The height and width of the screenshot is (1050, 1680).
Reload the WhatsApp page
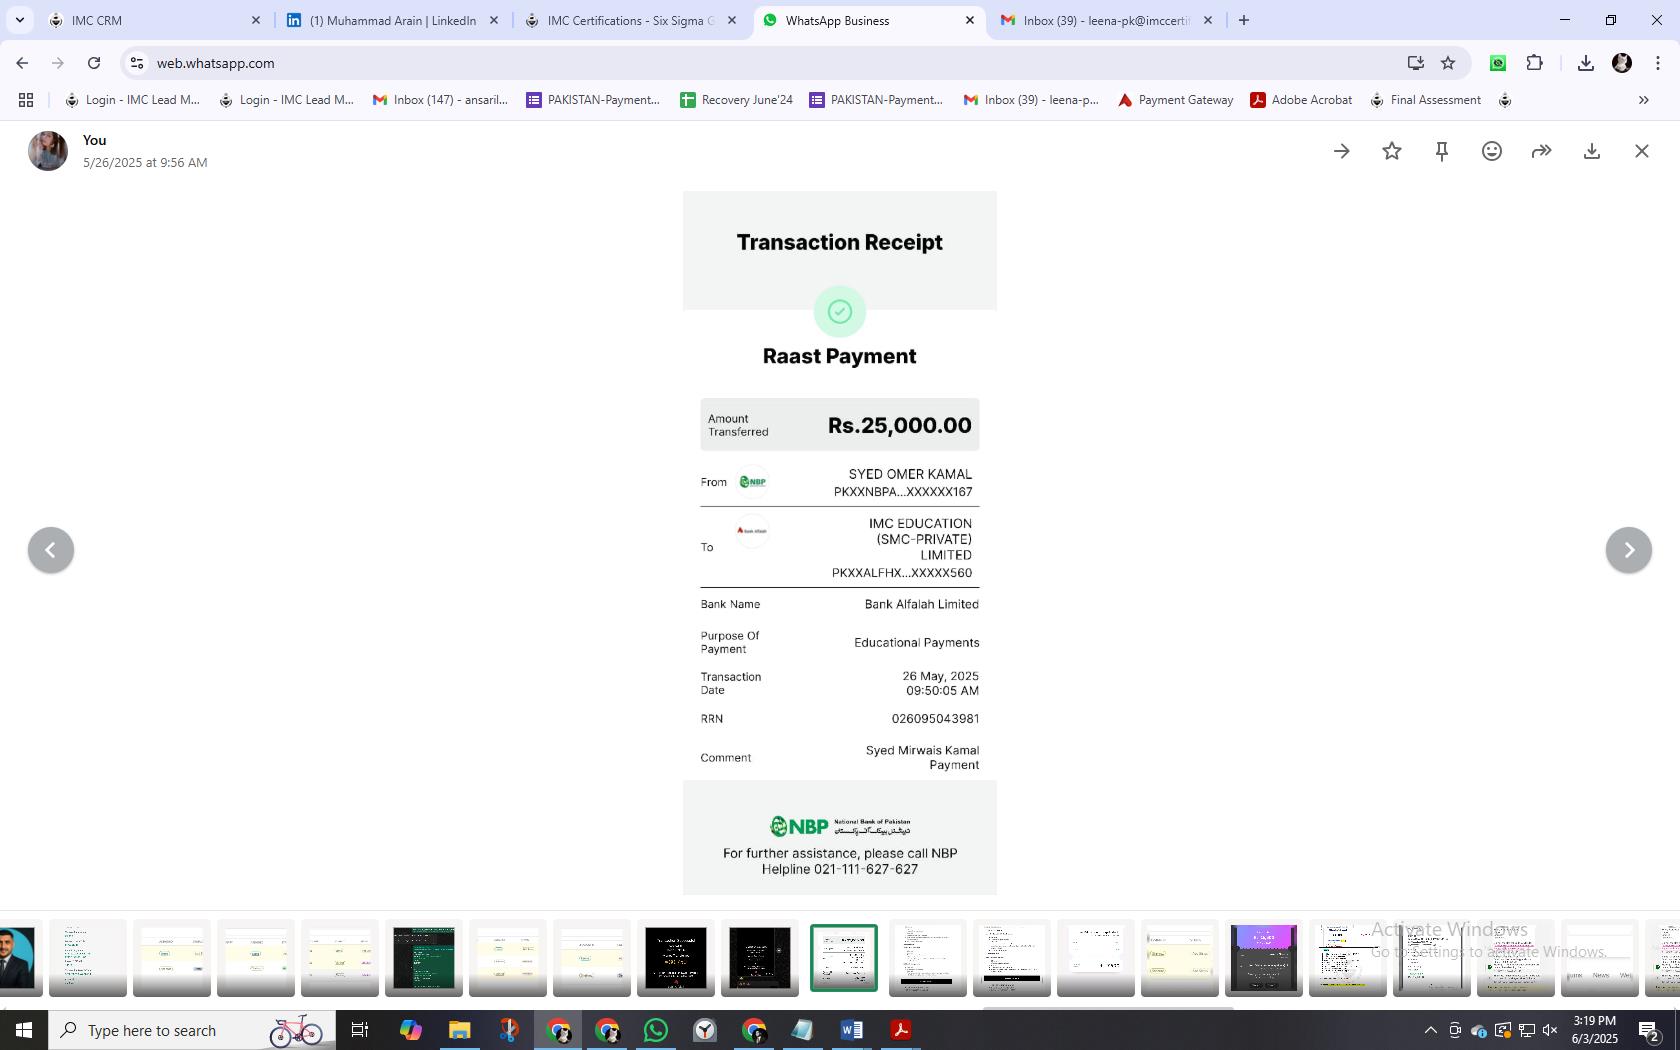(x=94, y=63)
